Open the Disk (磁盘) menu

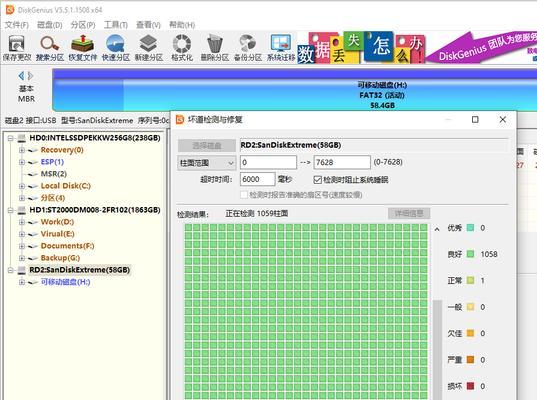coord(49,25)
